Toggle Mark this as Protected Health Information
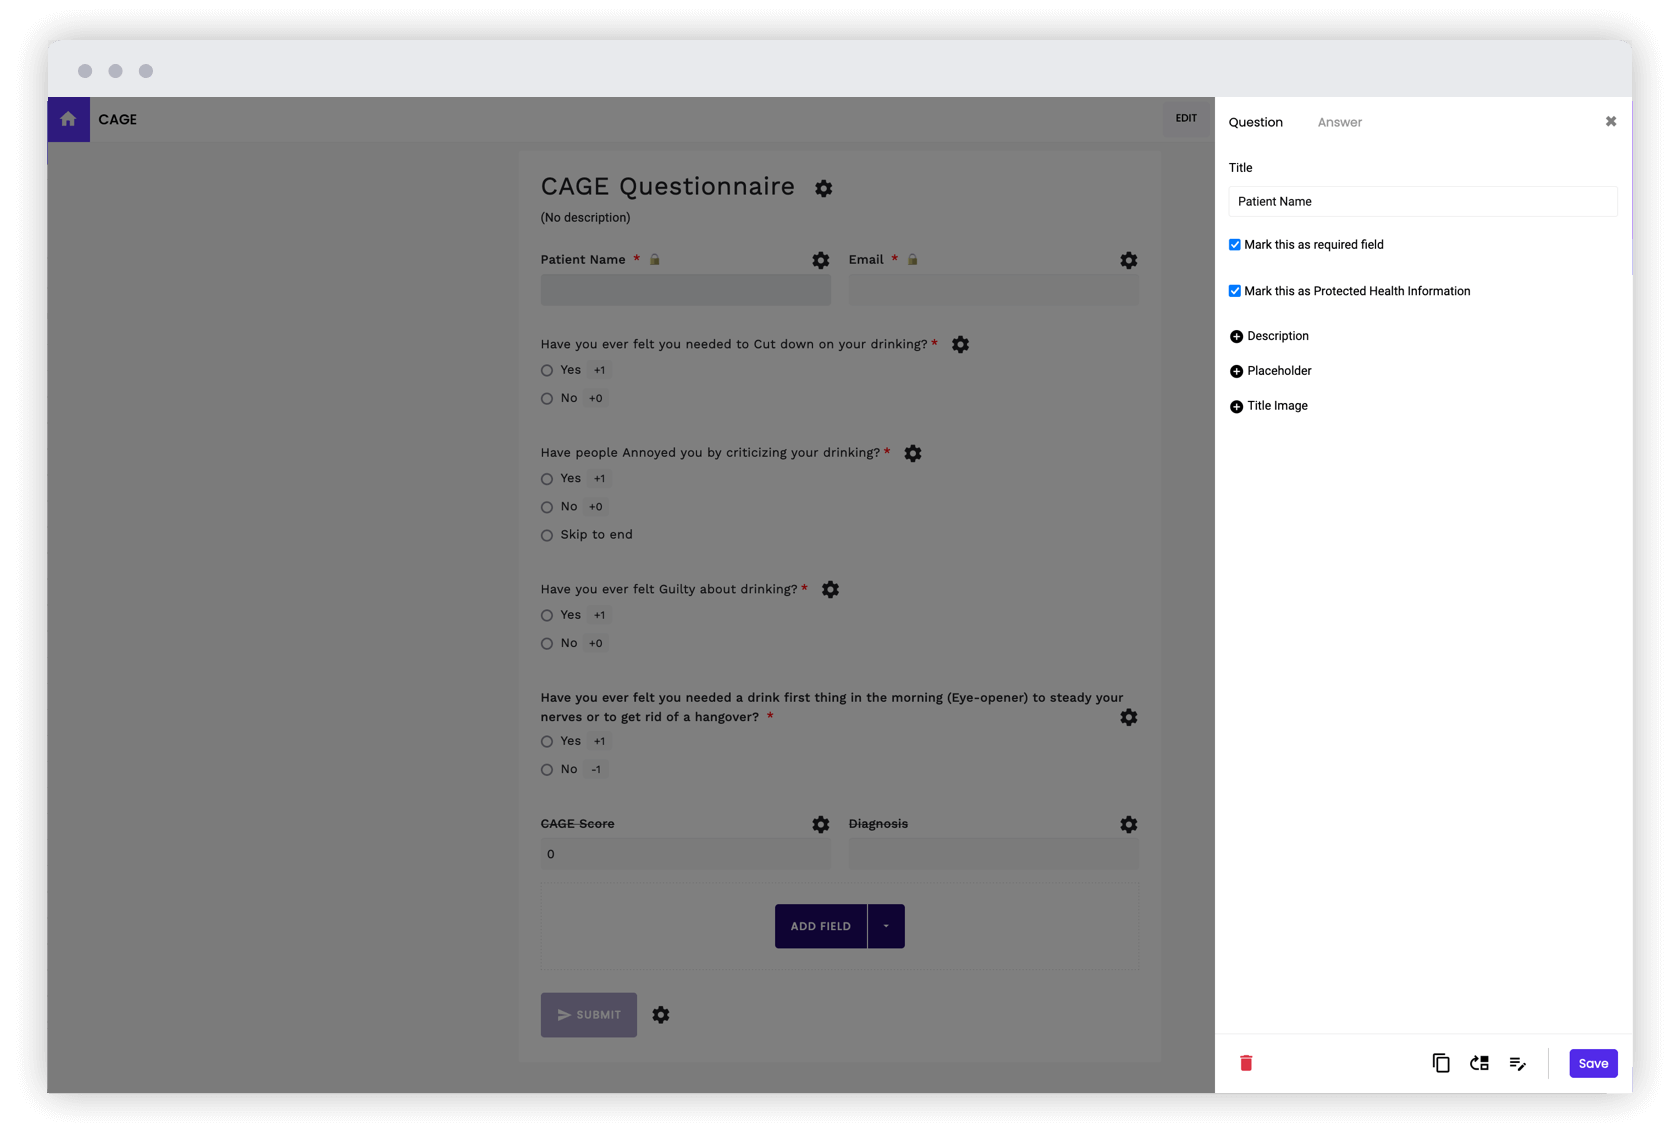Viewport: 1672px width, 1135px height. [1235, 290]
